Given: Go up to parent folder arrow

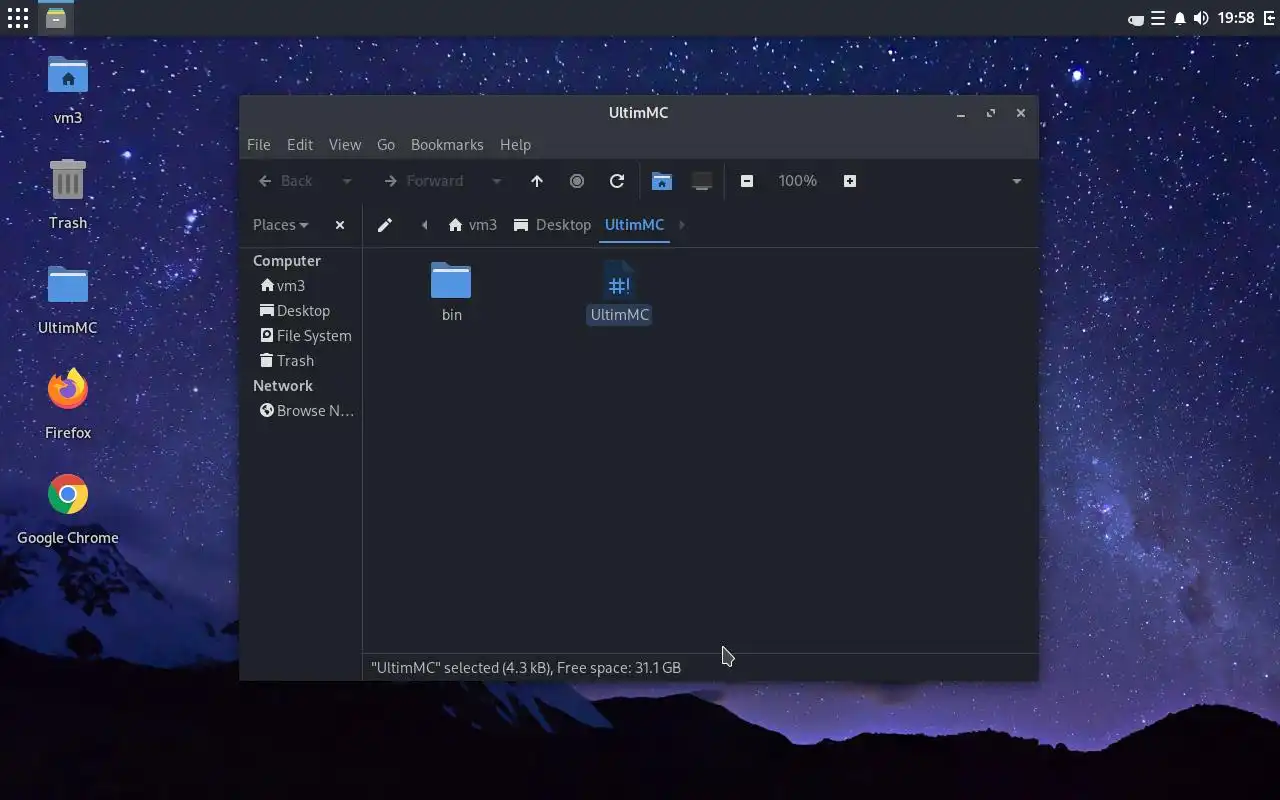Looking at the screenshot, I should (x=537, y=181).
